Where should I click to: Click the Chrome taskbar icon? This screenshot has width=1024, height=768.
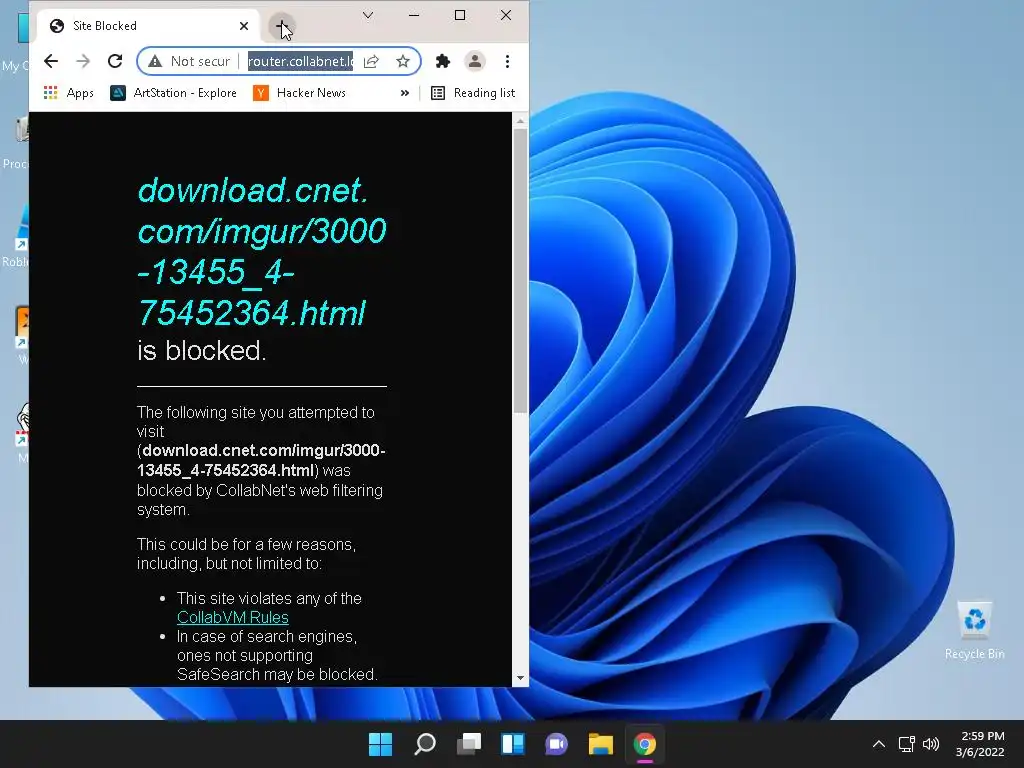pos(645,744)
